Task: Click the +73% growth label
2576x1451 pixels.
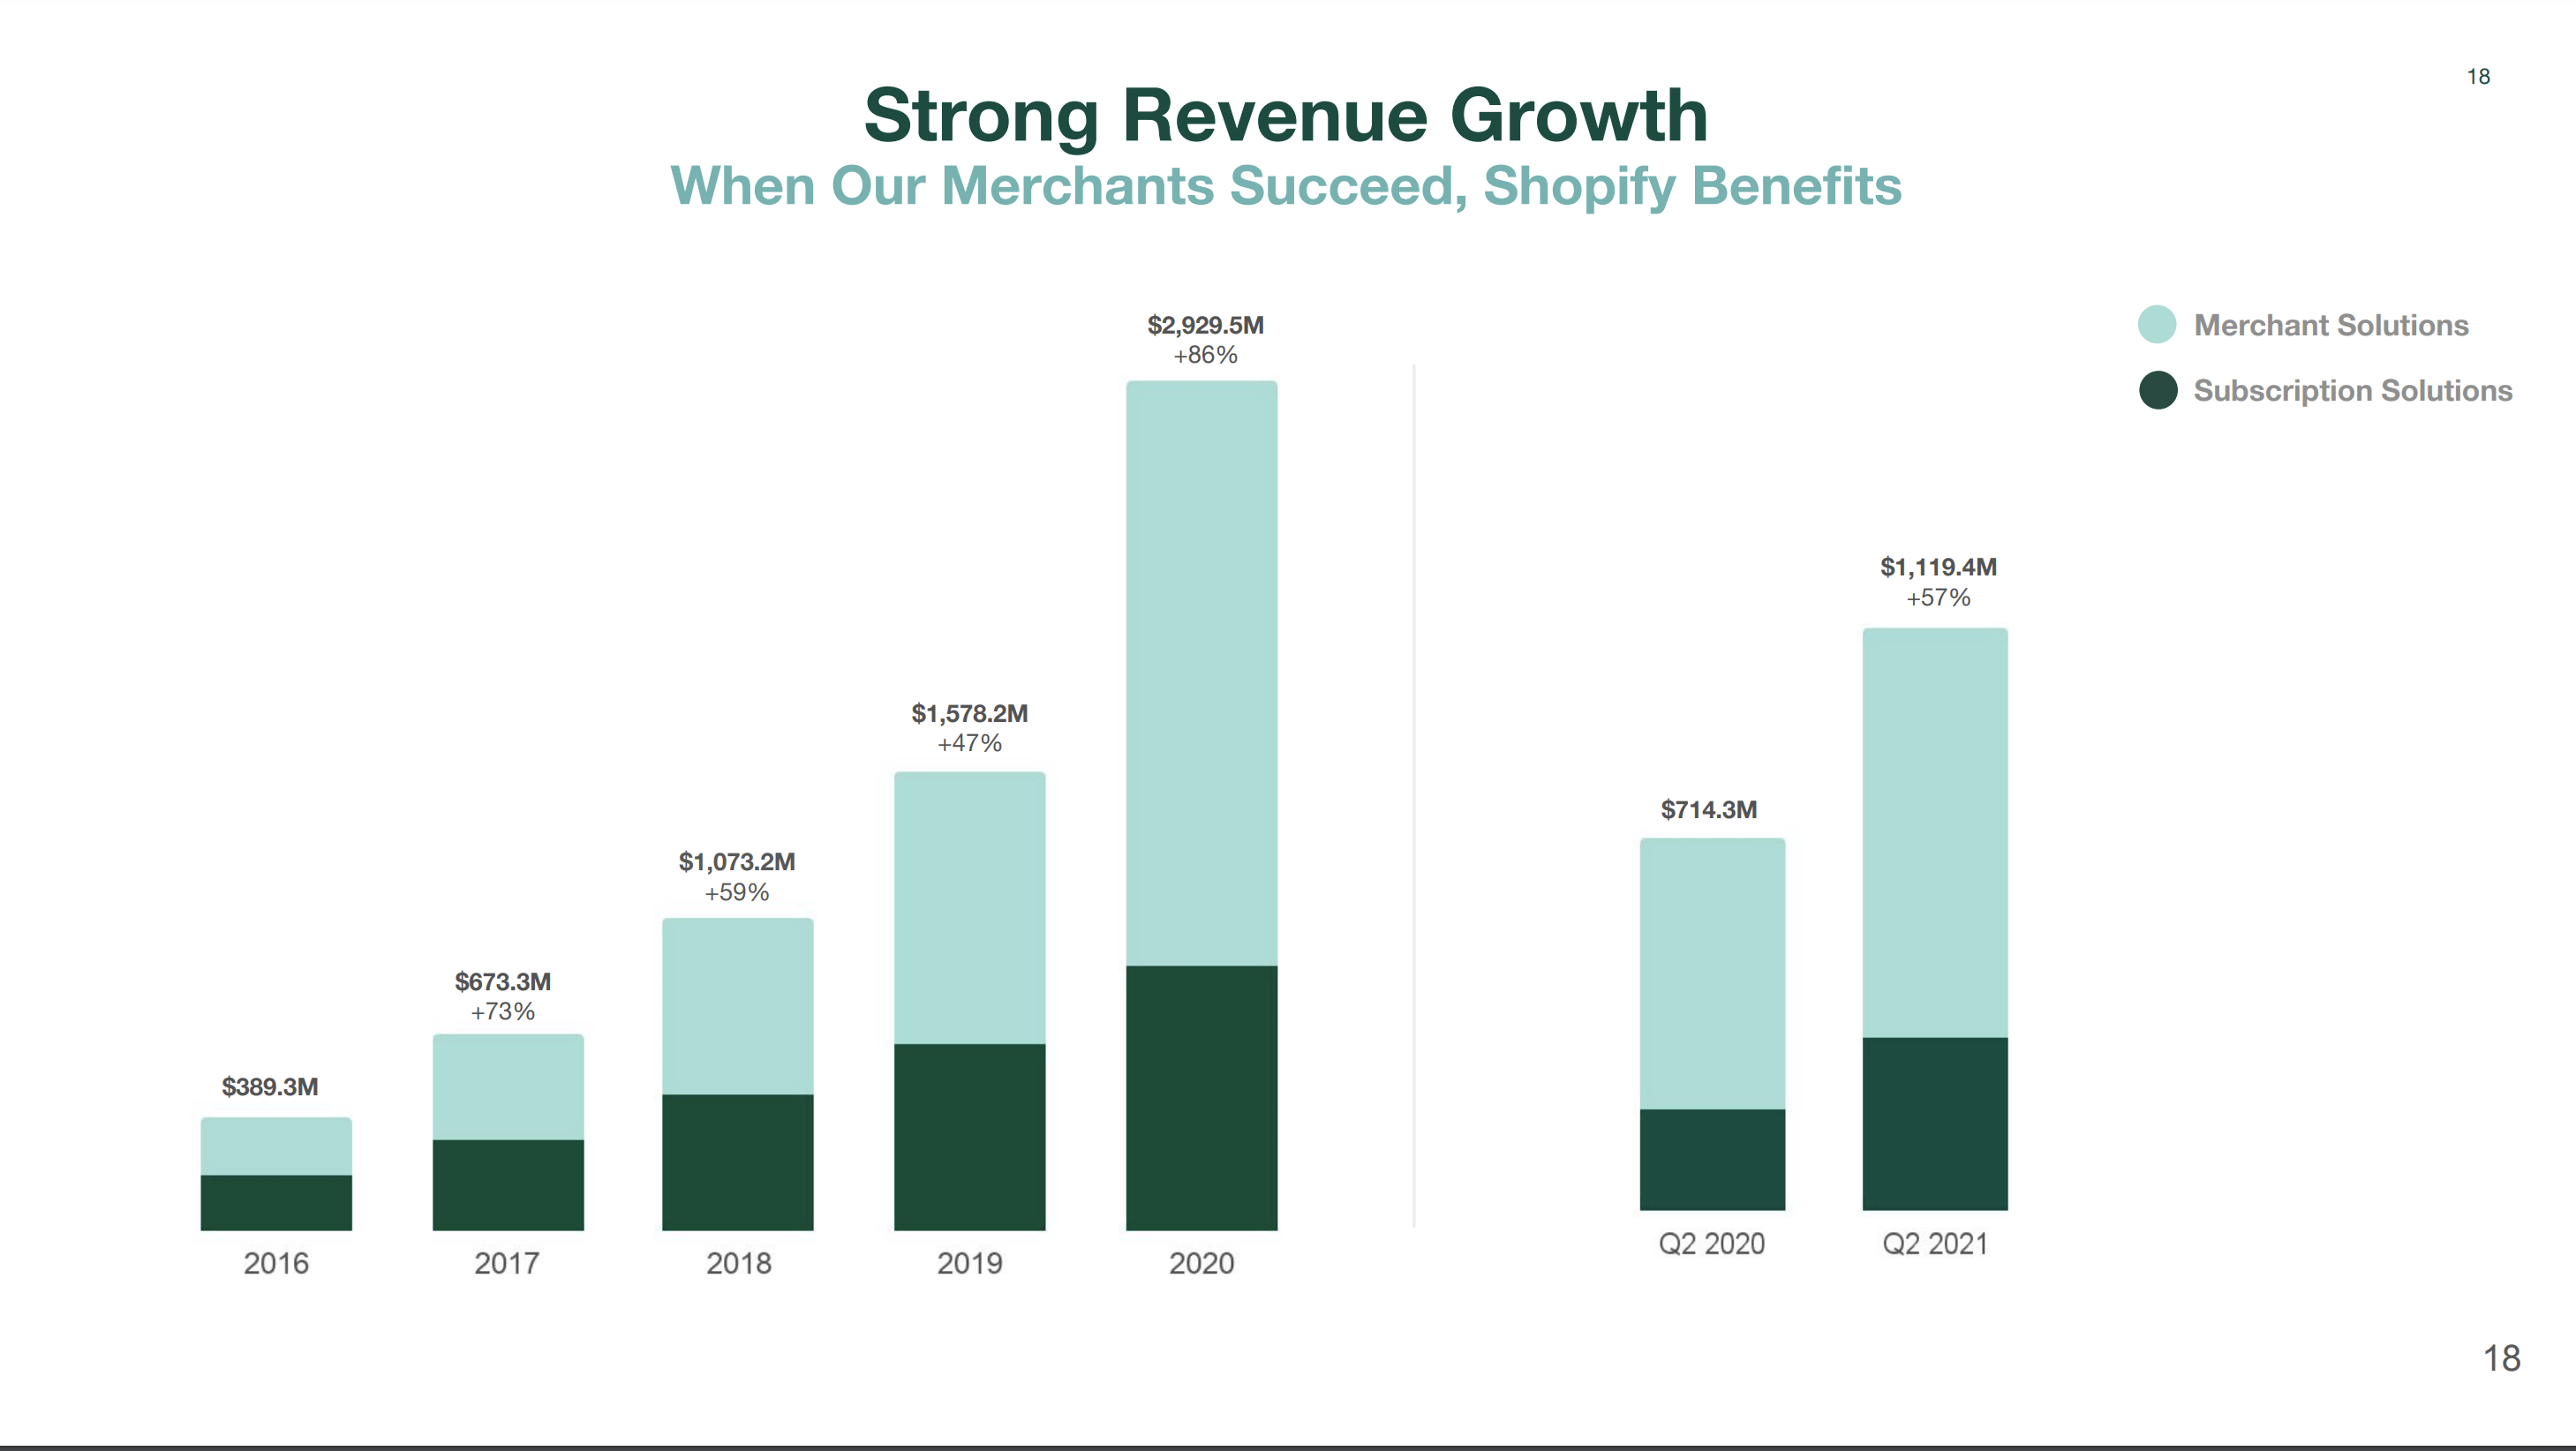Action: tap(503, 1012)
